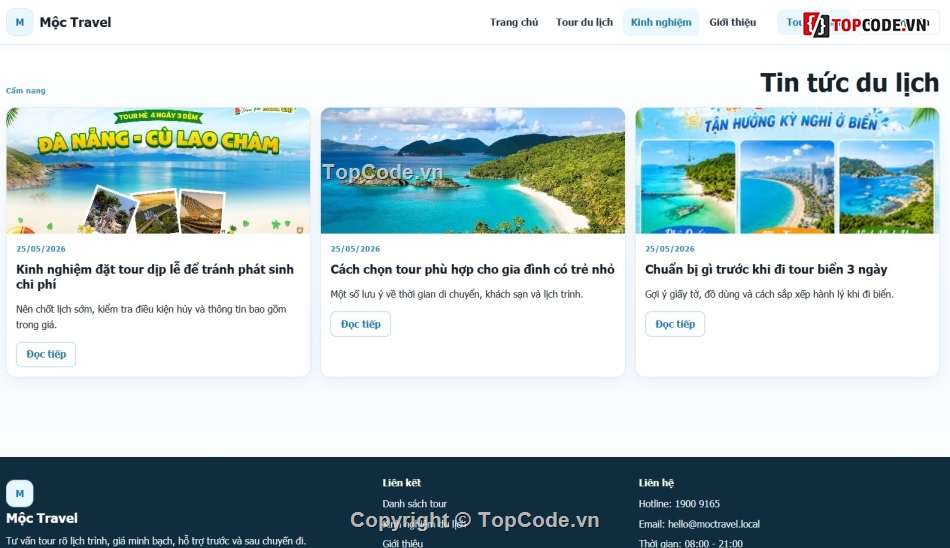
Task: Select the Kinh nghiệm nav item
Action: [x=660, y=22]
